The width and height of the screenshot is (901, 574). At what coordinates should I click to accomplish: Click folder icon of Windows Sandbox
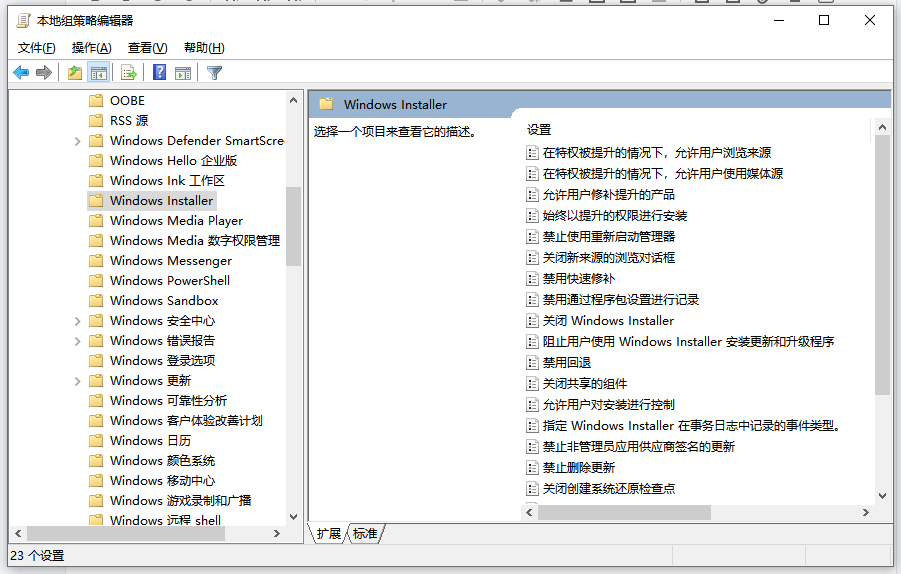tap(96, 301)
